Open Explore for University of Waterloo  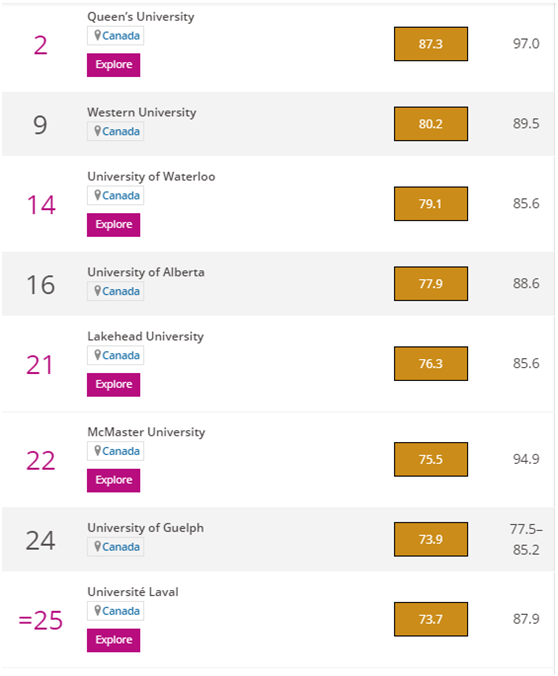(113, 225)
